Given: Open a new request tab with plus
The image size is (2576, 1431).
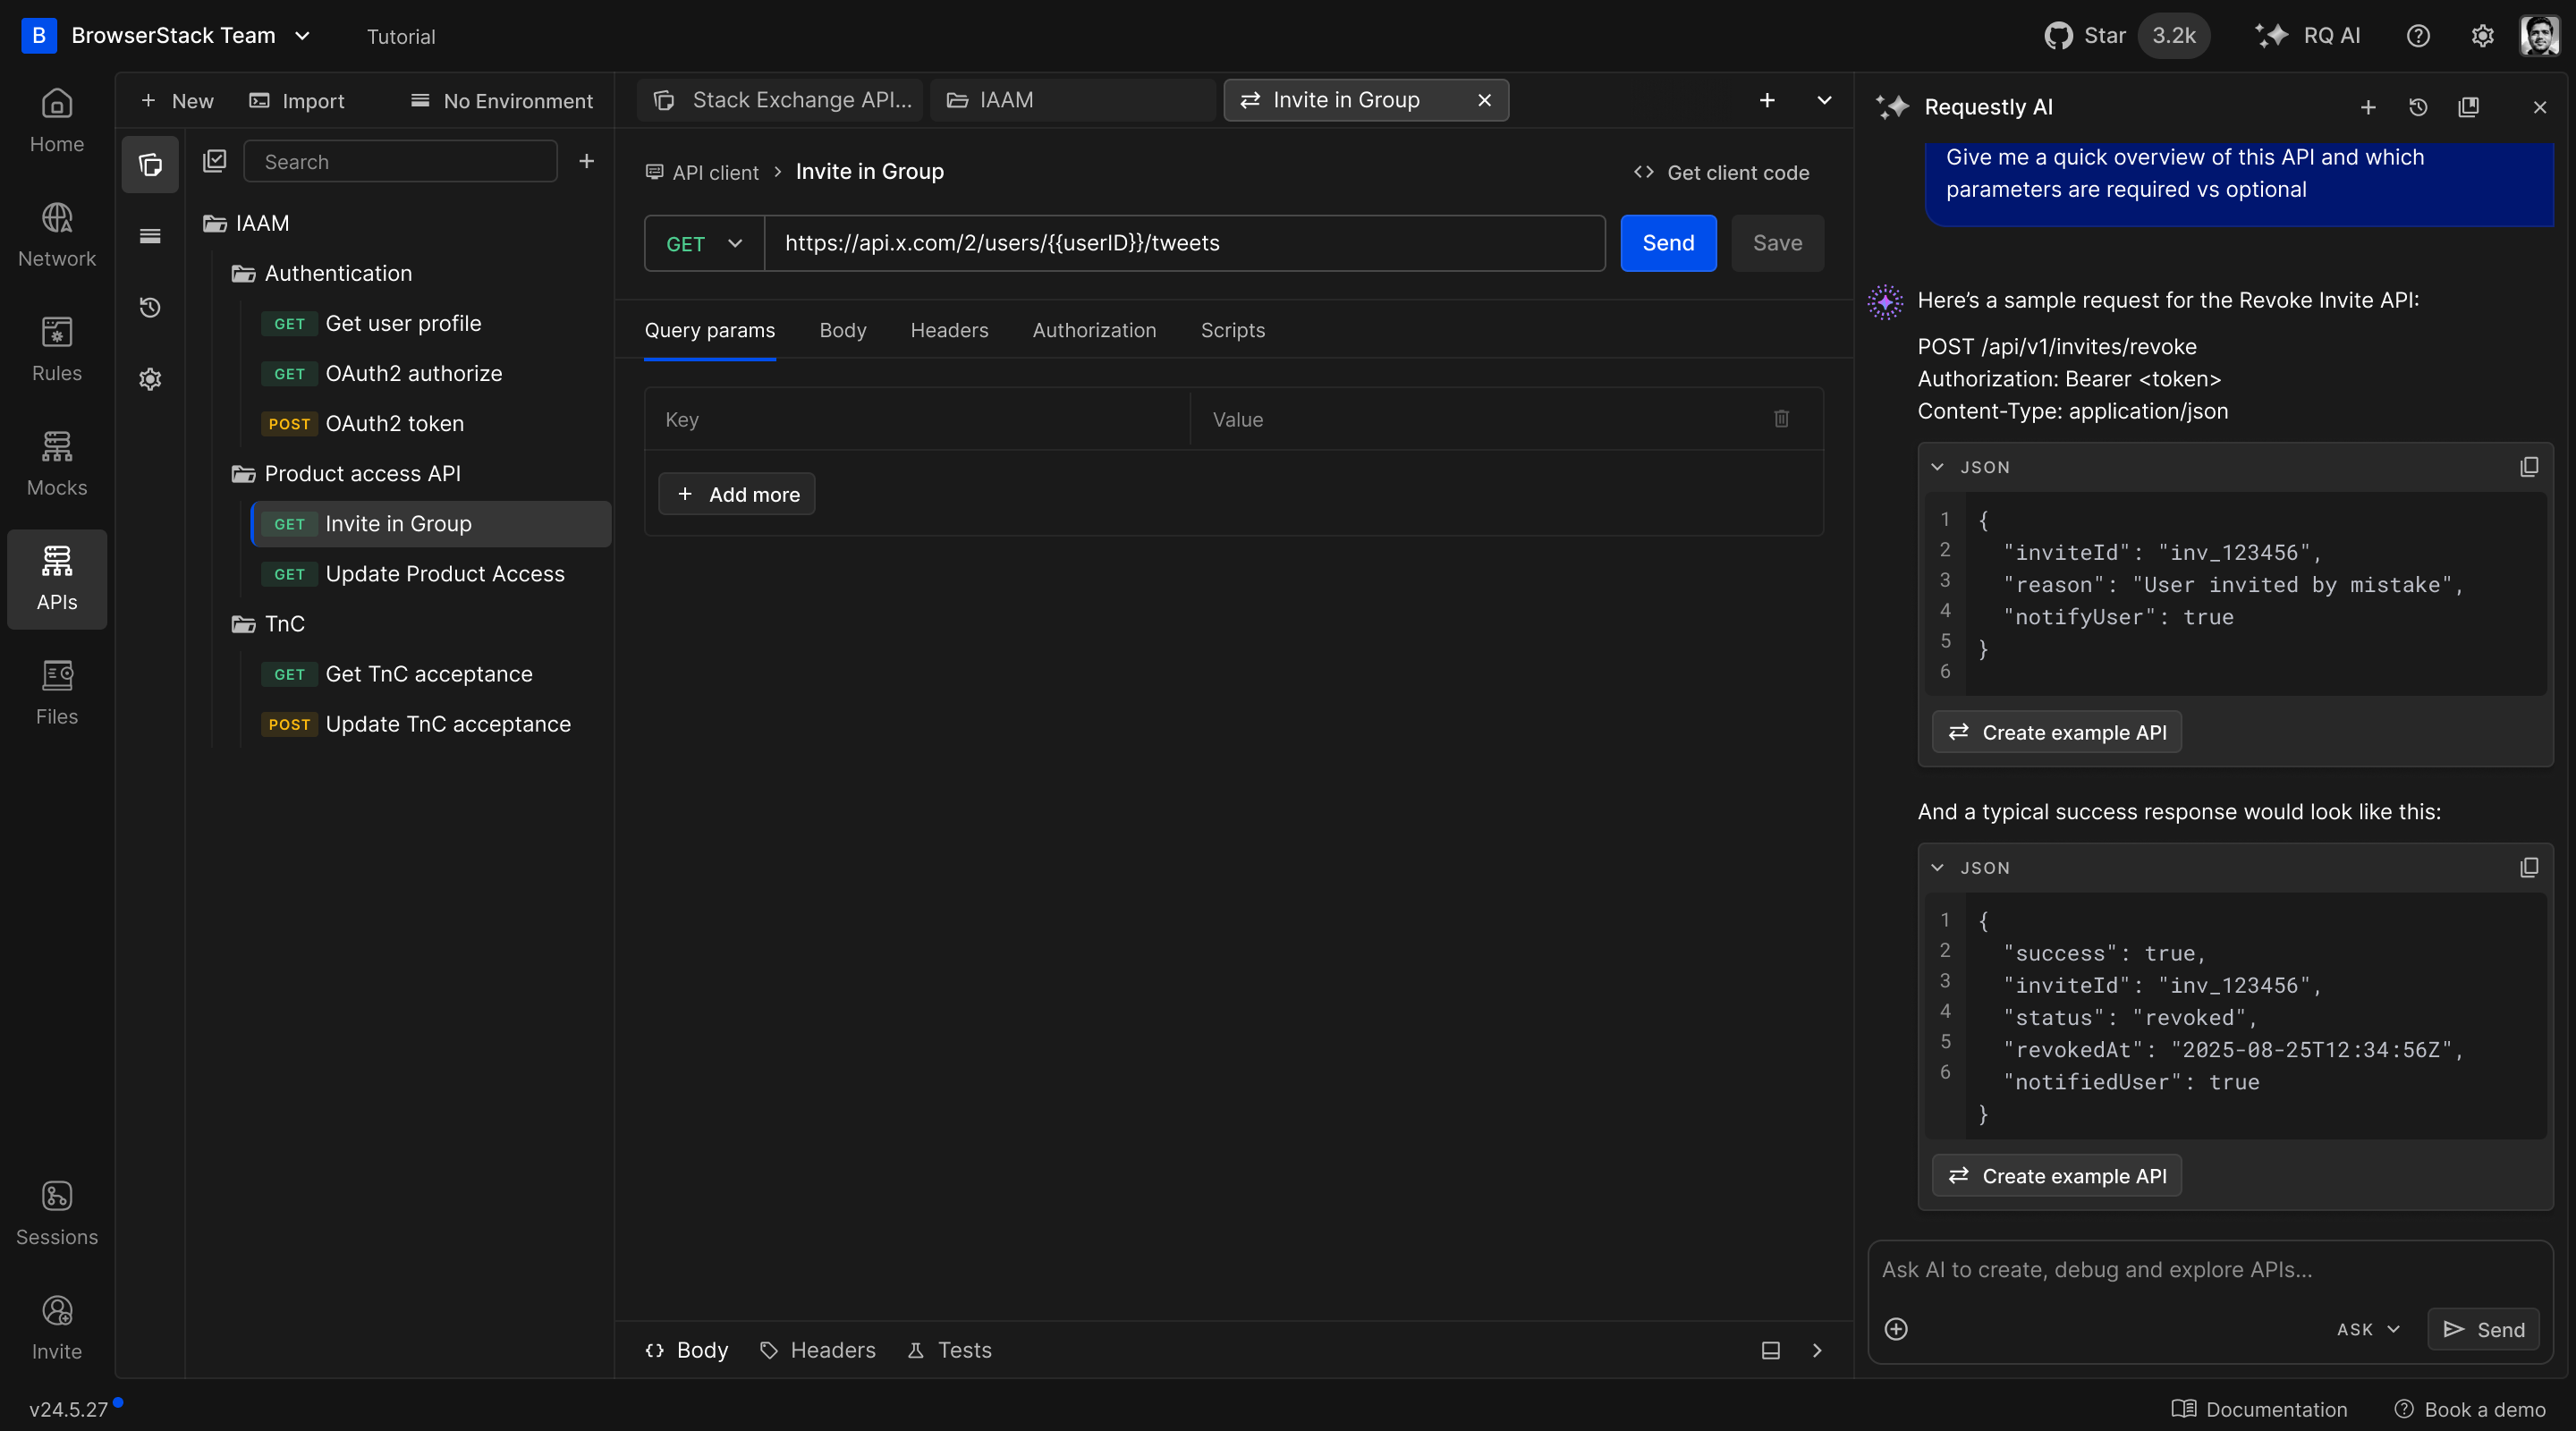Looking at the screenshot, I should coord(1767,100).
